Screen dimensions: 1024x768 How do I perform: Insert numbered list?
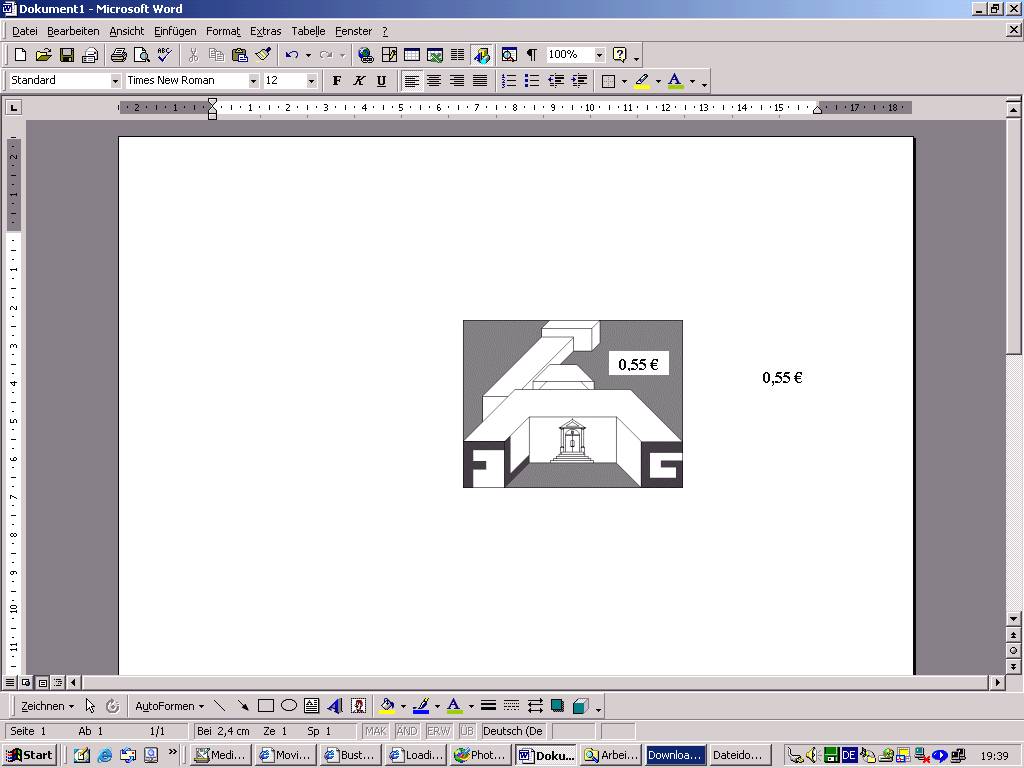509,80
